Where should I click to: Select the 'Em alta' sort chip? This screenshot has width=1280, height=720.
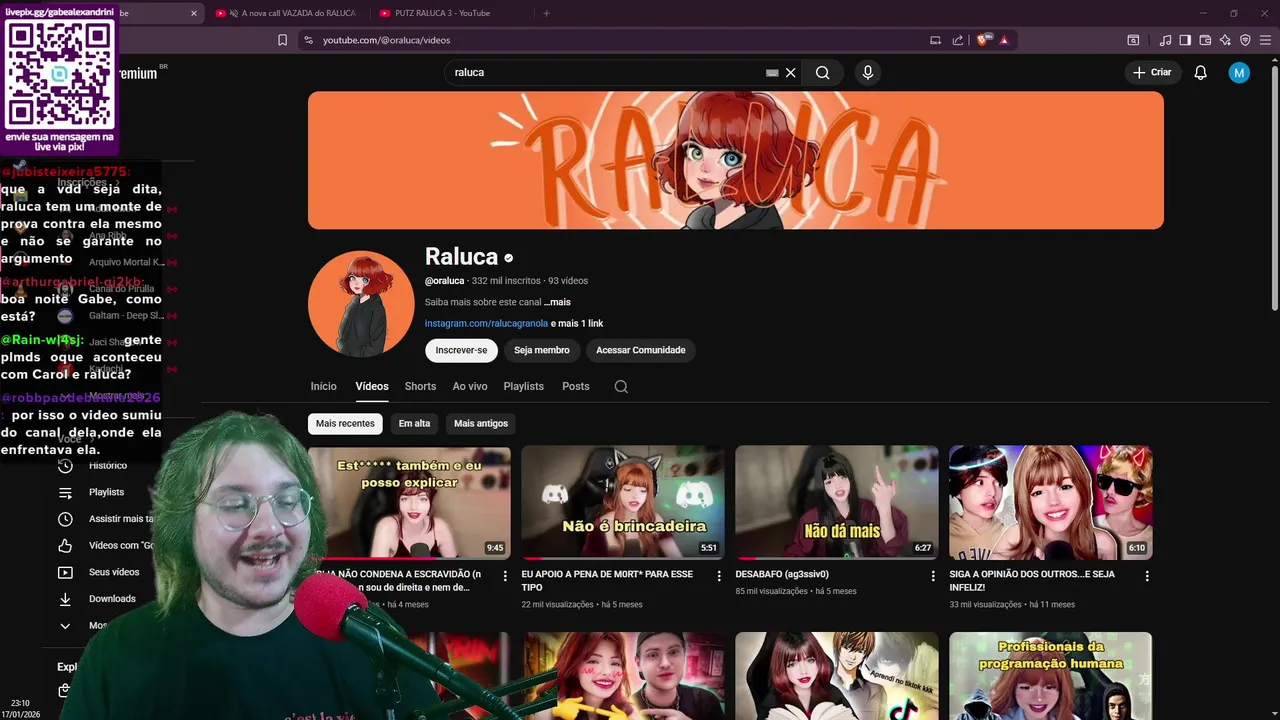pos(414,423)
